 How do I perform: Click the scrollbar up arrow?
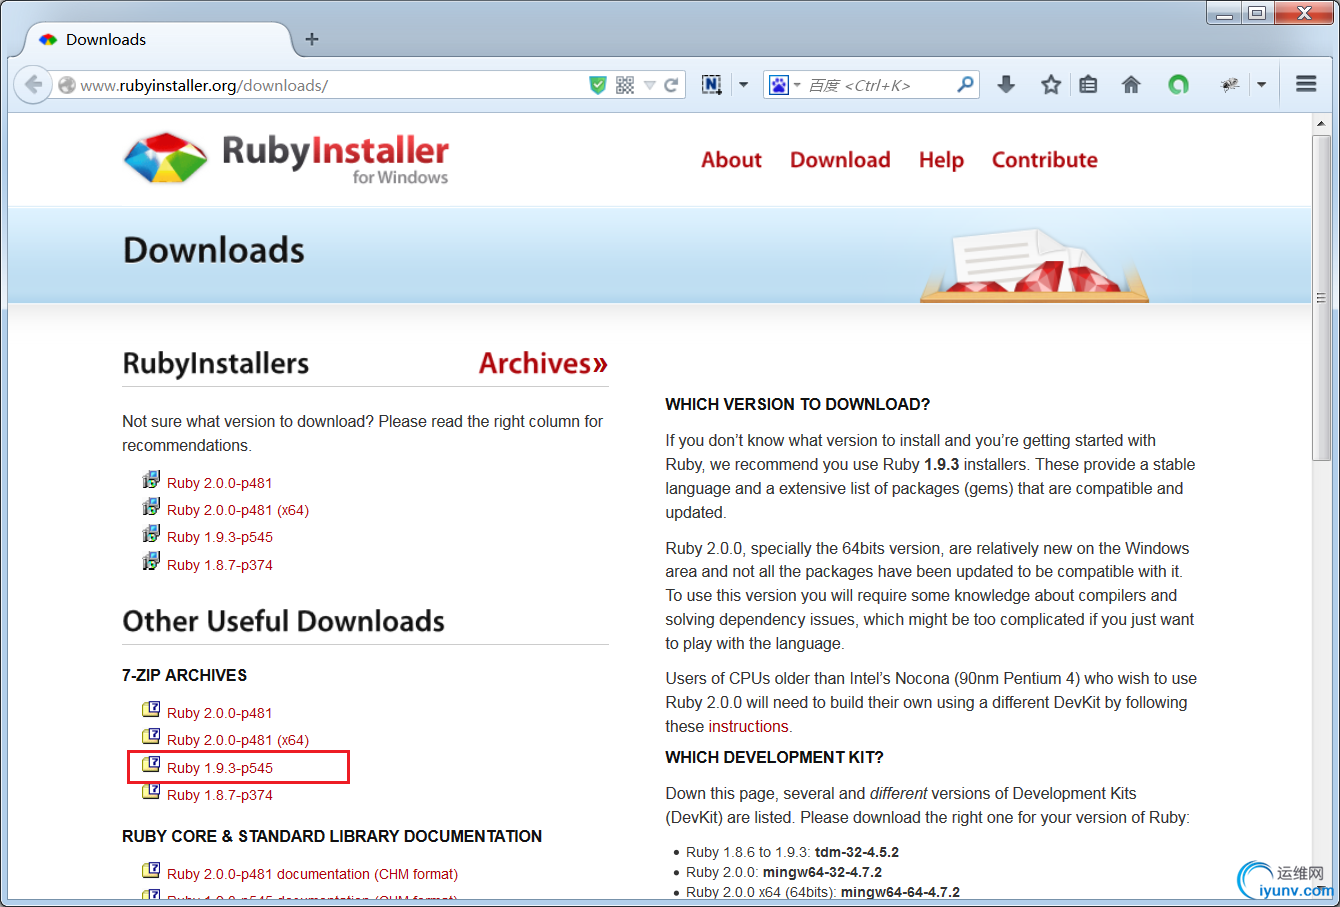click(1321, 124)
